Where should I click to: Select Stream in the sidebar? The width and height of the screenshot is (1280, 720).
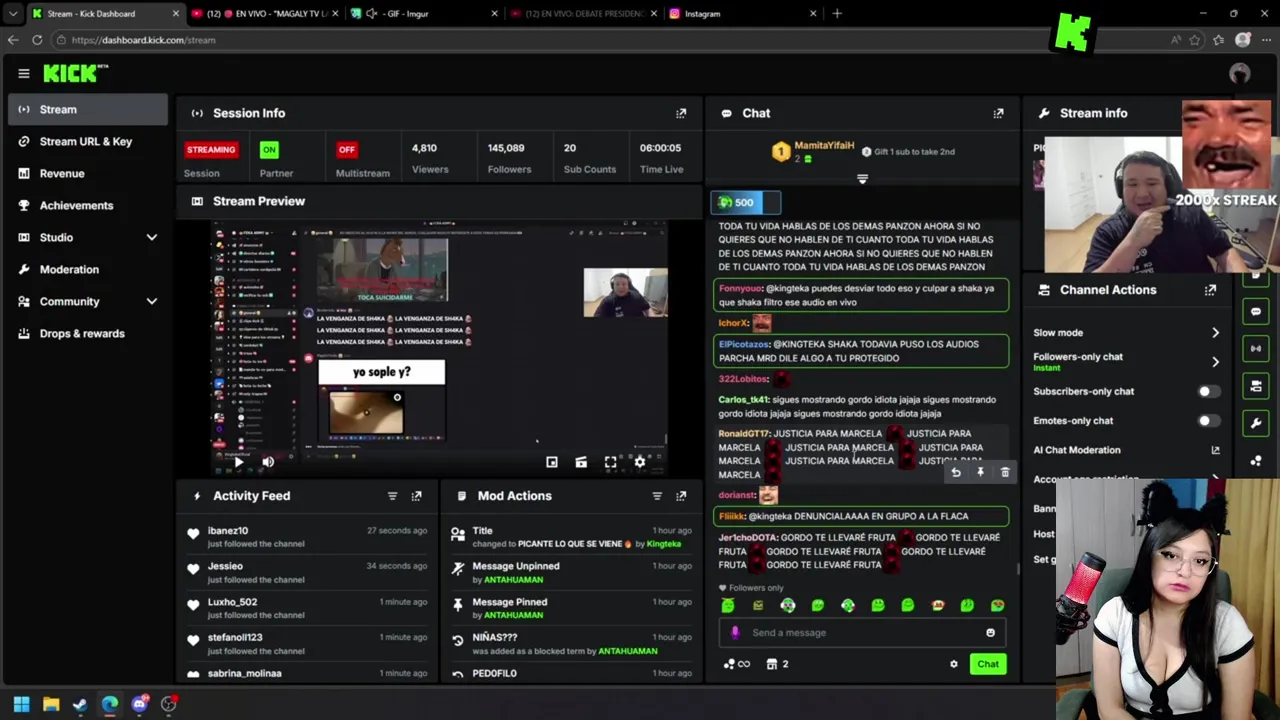(88, 109)
